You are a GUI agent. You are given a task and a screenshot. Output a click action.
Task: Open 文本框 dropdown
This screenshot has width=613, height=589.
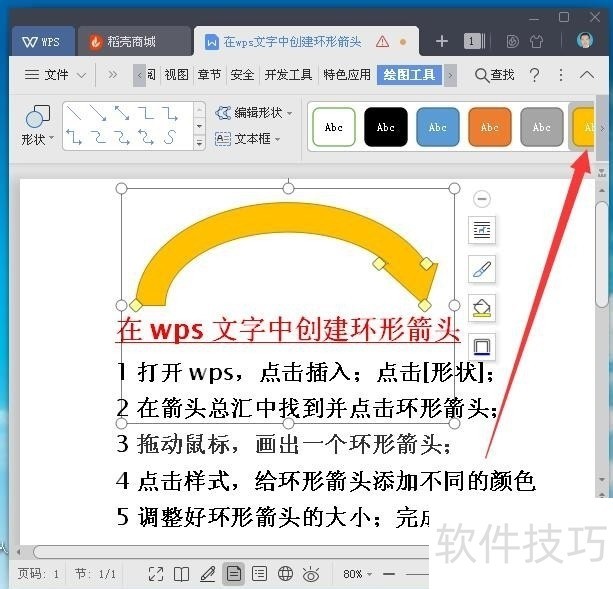(x=247, y=138)
